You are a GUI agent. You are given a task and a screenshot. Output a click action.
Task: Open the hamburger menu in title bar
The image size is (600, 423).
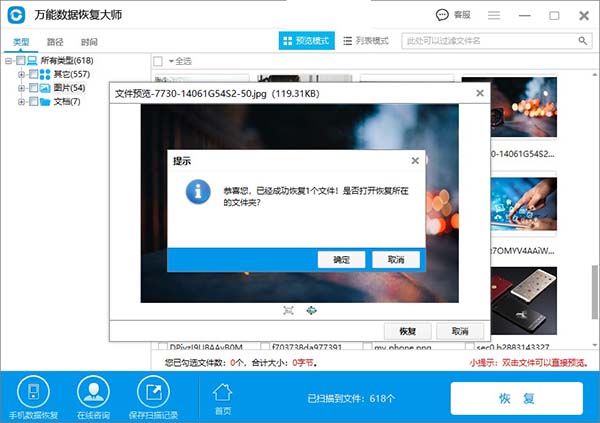(x=492, y=15)
